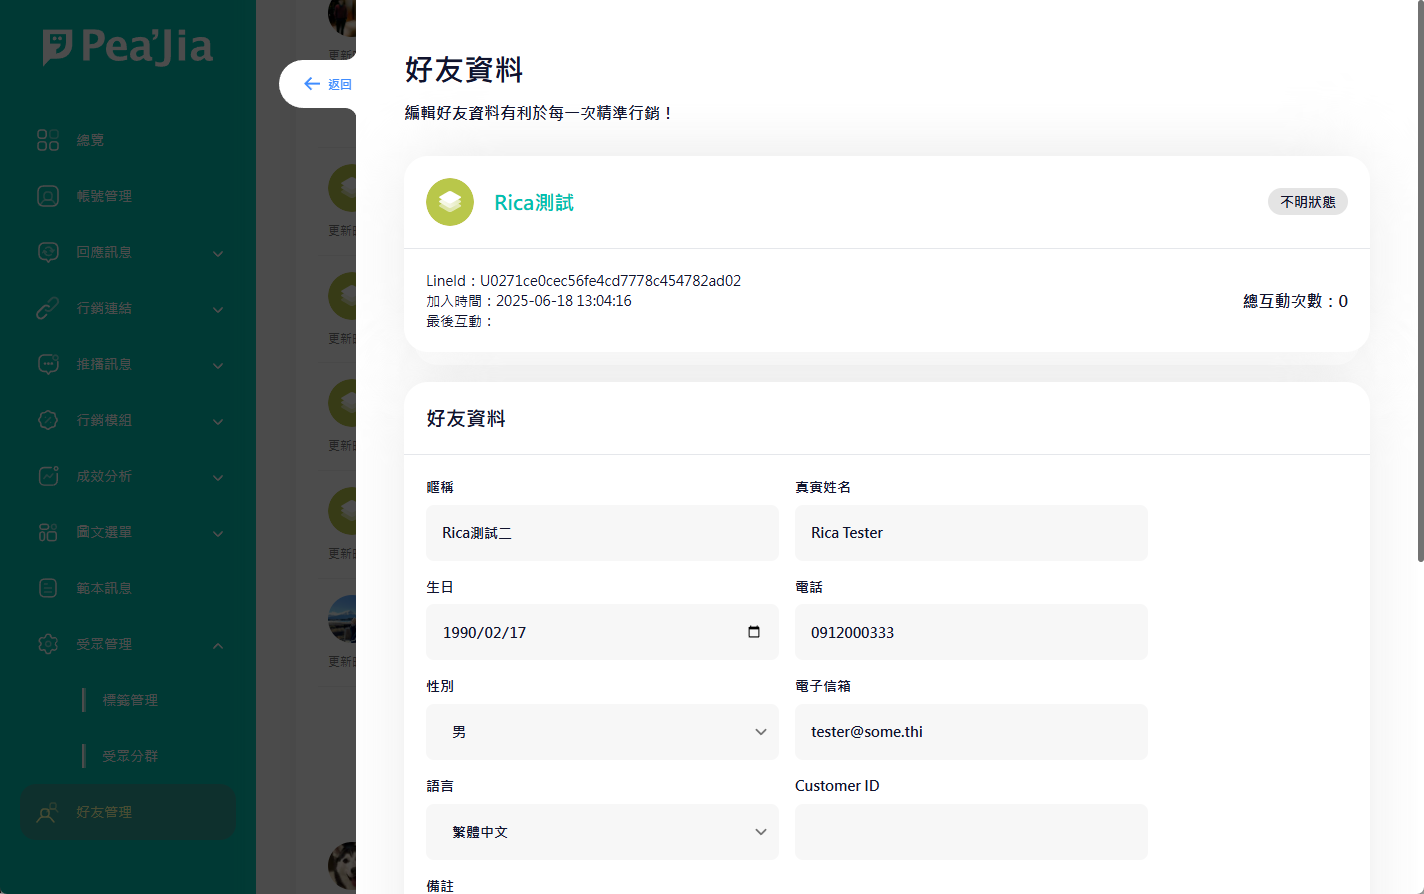The image size is (1424, 894).
Task: Expand the 回應訊息 sidebar submenu
Action: pos(218,253)
